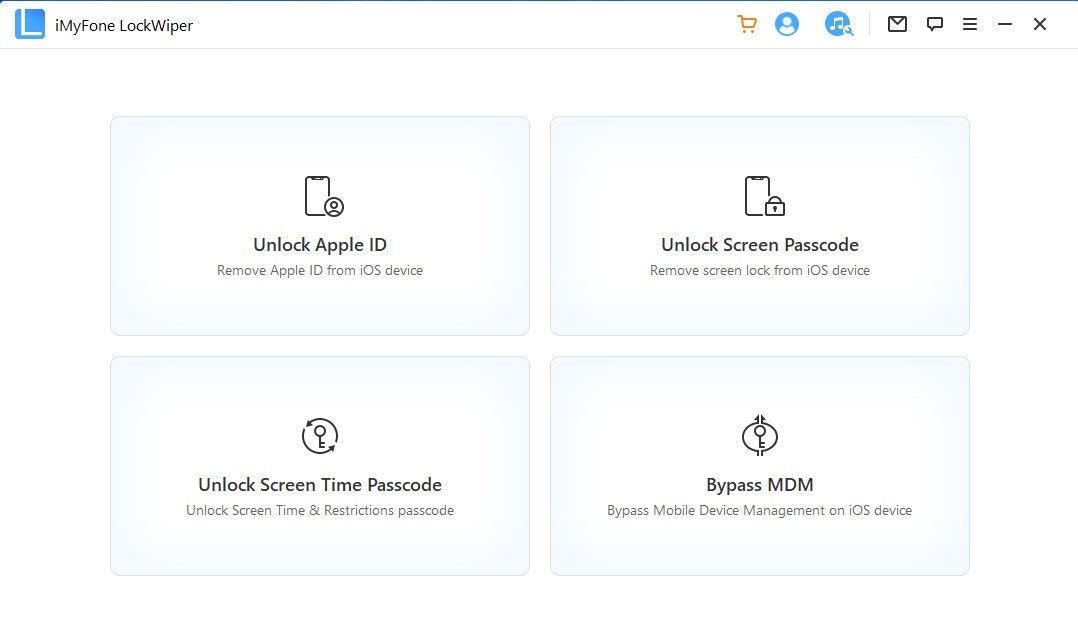The height and width of the screenshot is (641, 1078).
Task: Select the Unlock Apple ID heading
Action: coord(320,245)
